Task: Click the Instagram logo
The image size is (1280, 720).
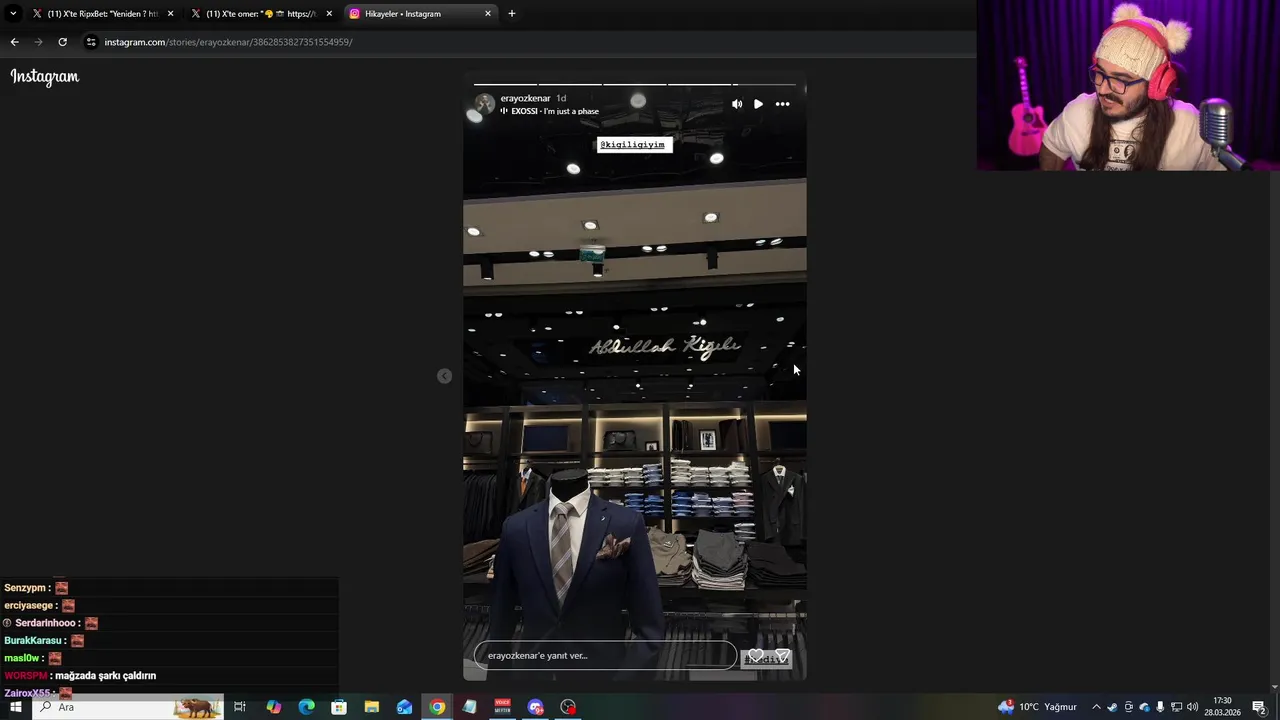Action: pyautogui.click(x=44, y=77)
